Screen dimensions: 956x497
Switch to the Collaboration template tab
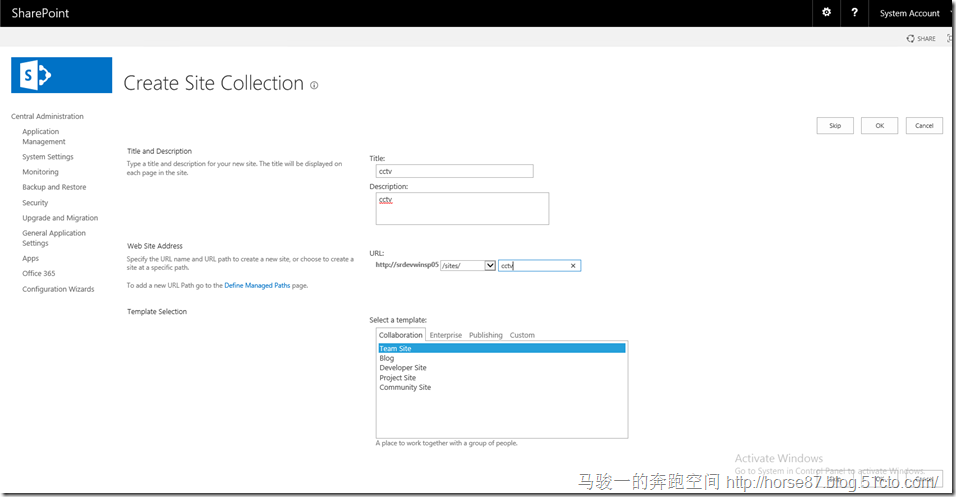pyautogui.click(x=401, y=335)
